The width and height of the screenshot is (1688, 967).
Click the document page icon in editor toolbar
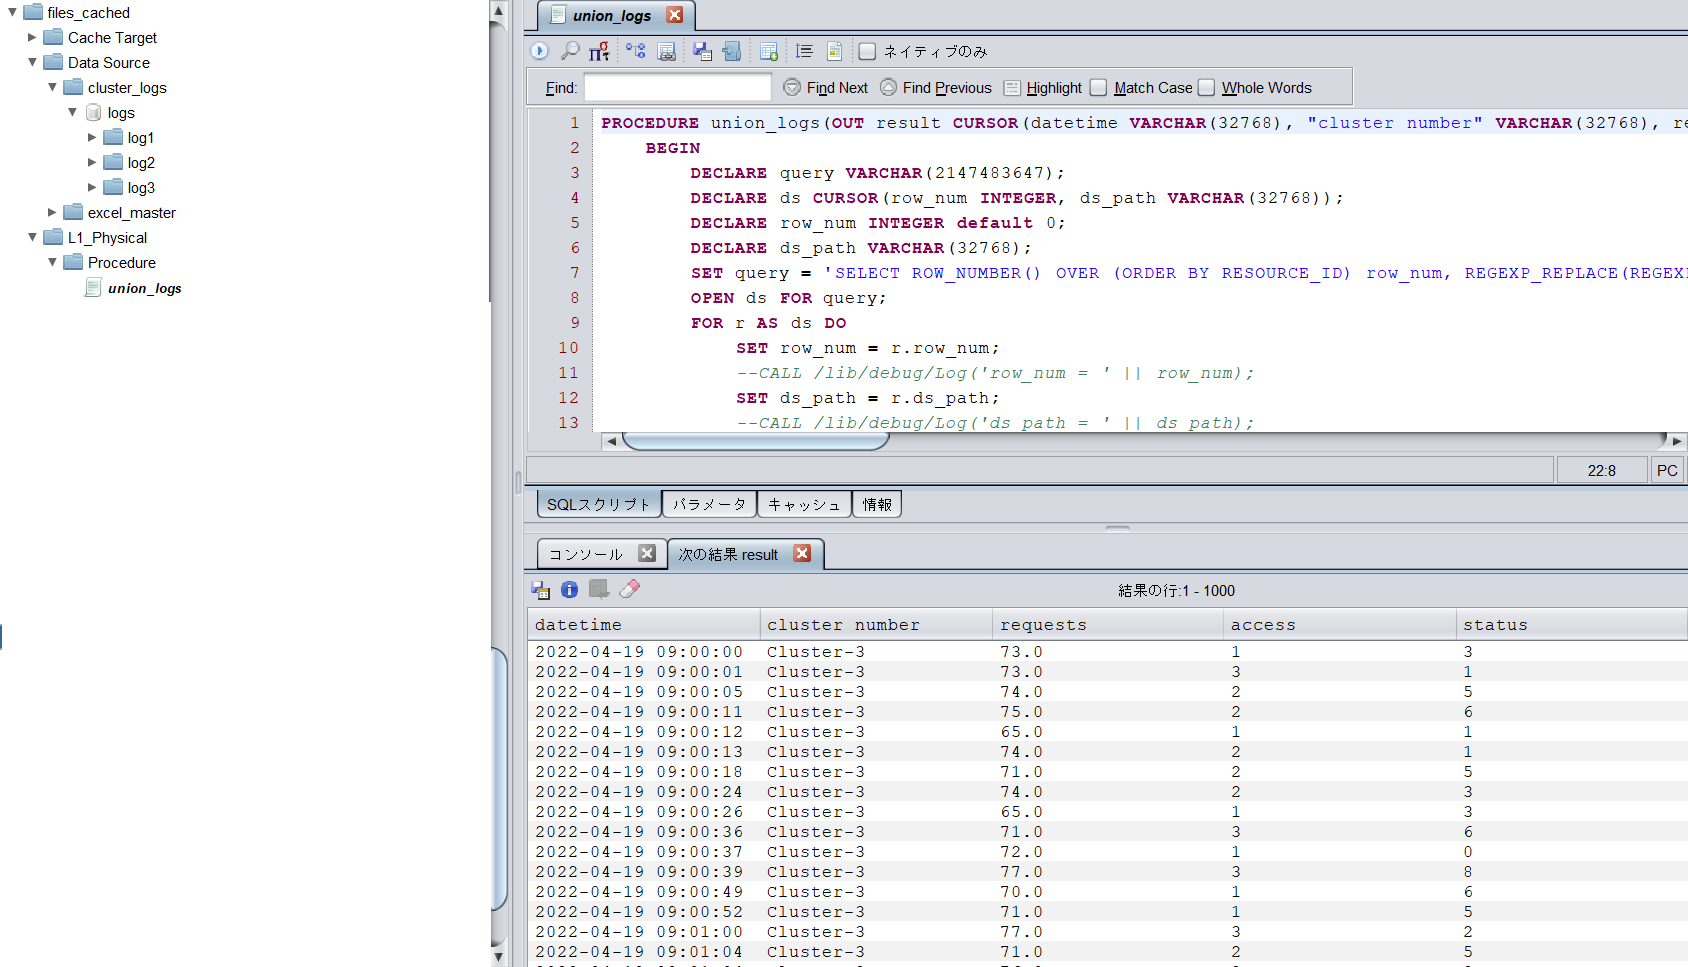click(835, 51)
